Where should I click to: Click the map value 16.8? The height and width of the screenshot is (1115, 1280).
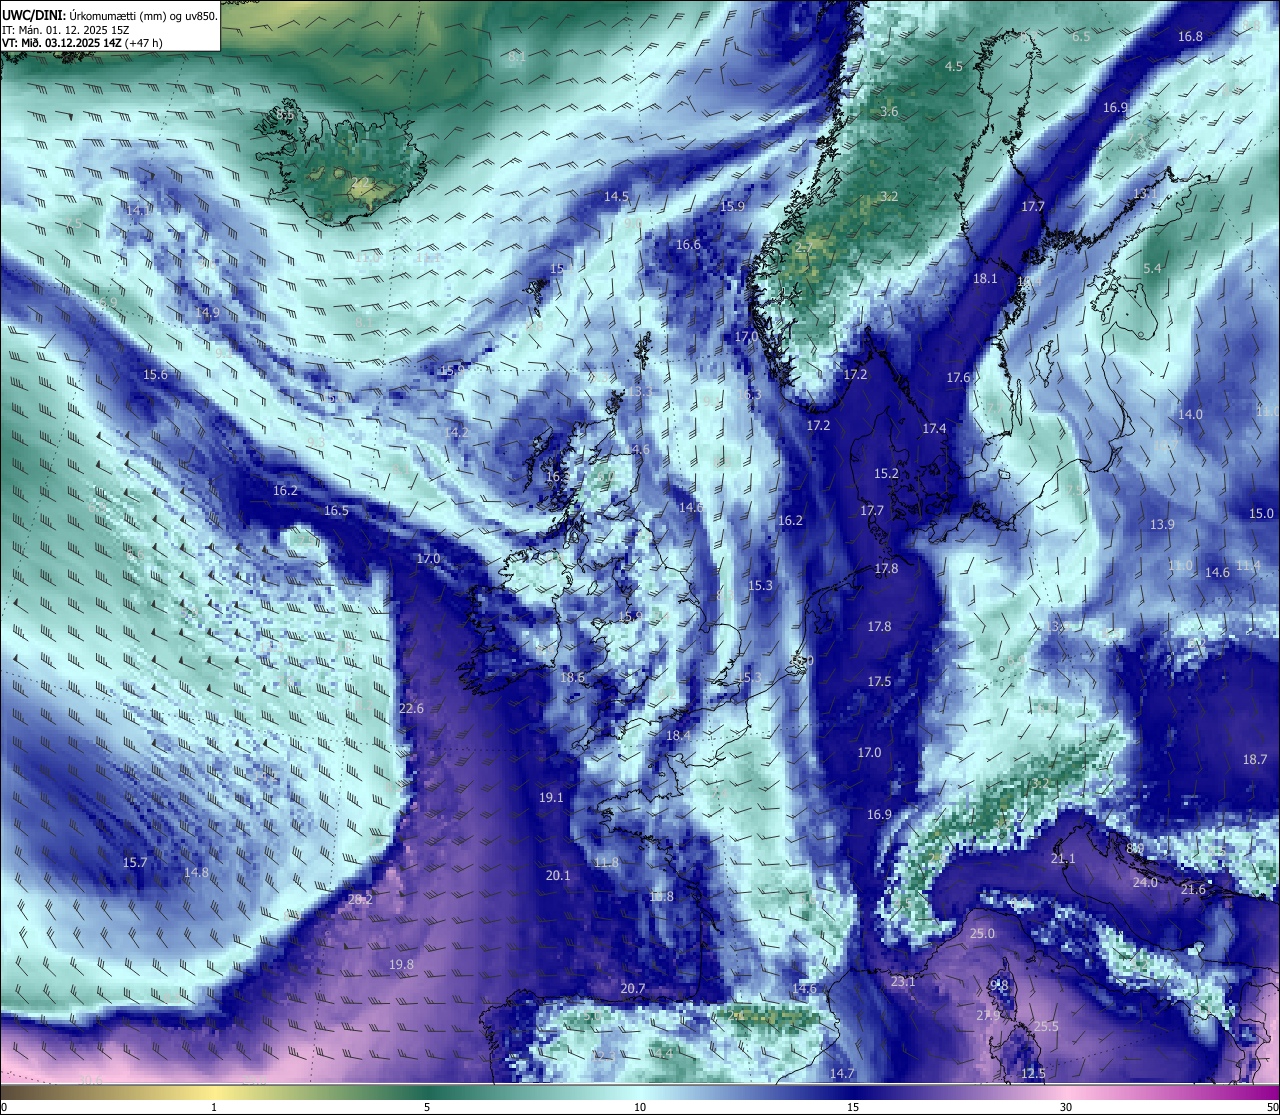tap(1190, 36)
